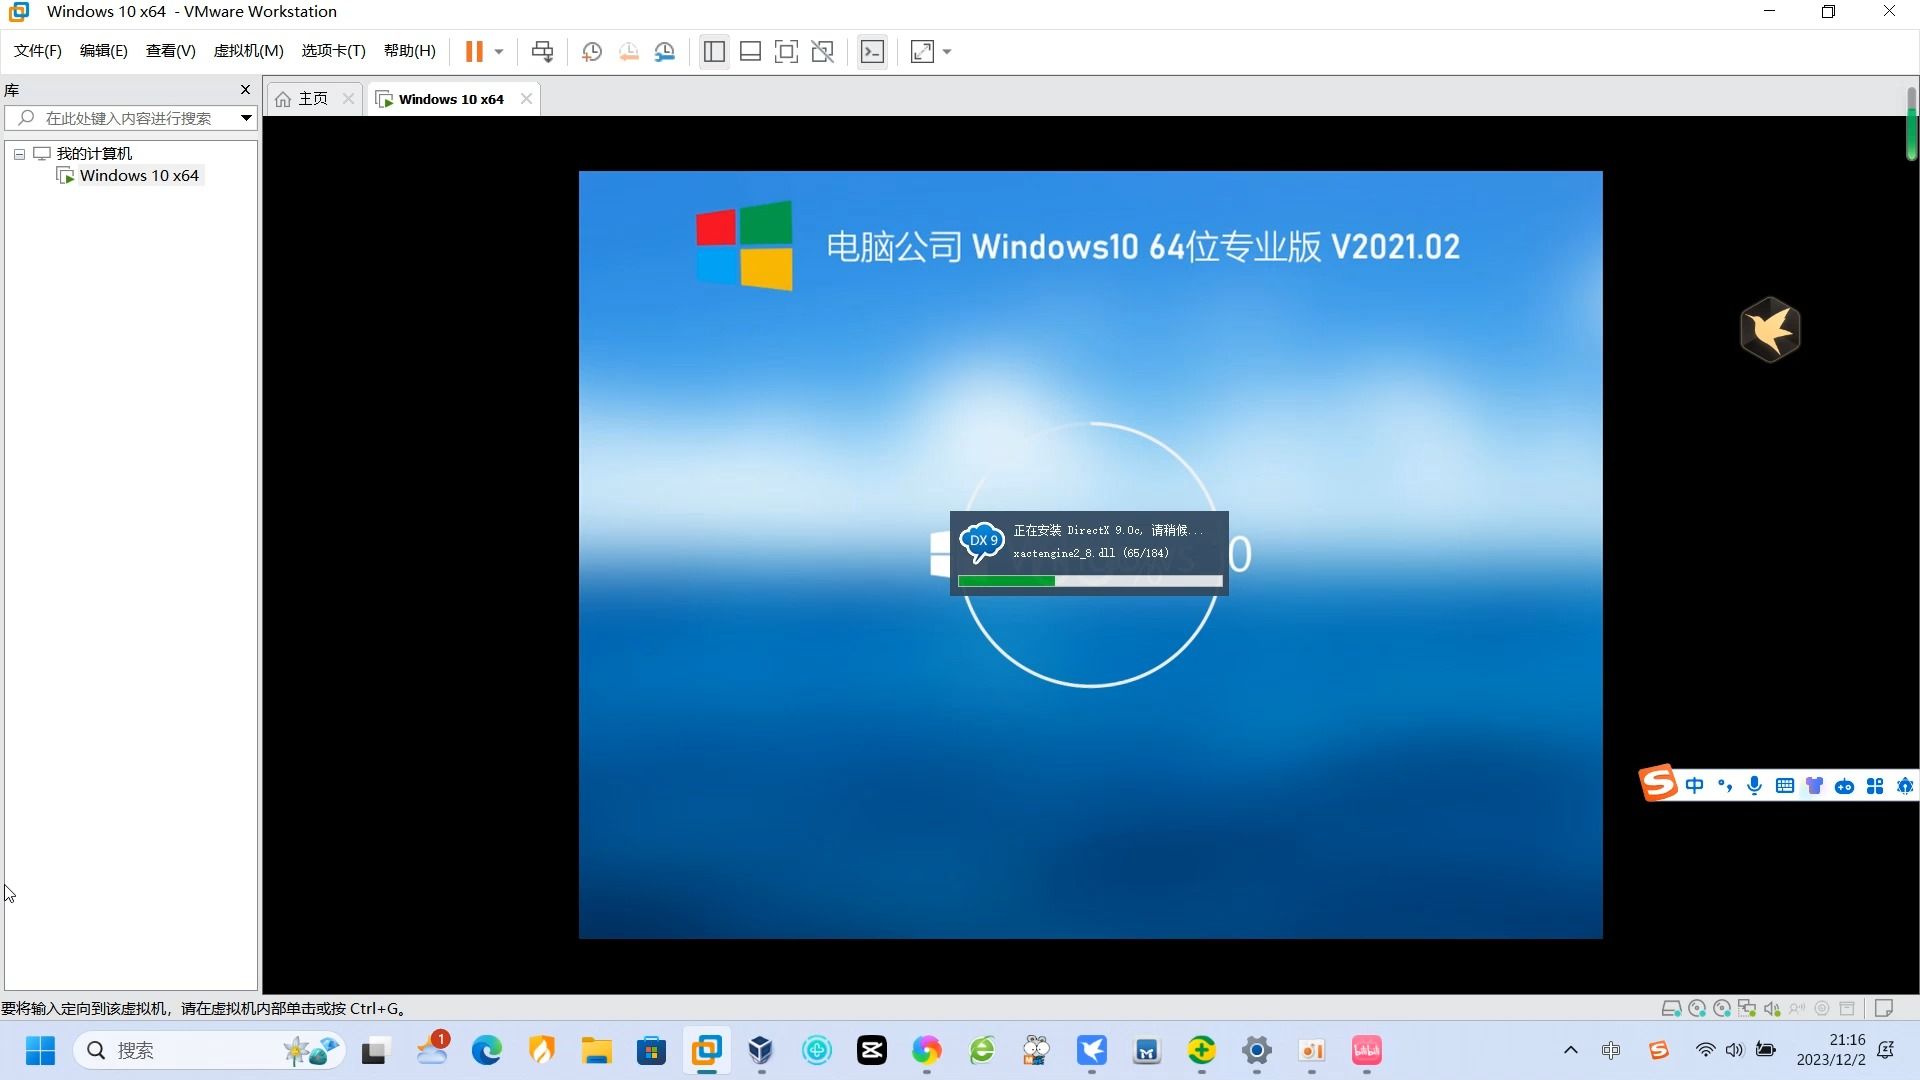Close the 主页 tab

coord(348,98)
